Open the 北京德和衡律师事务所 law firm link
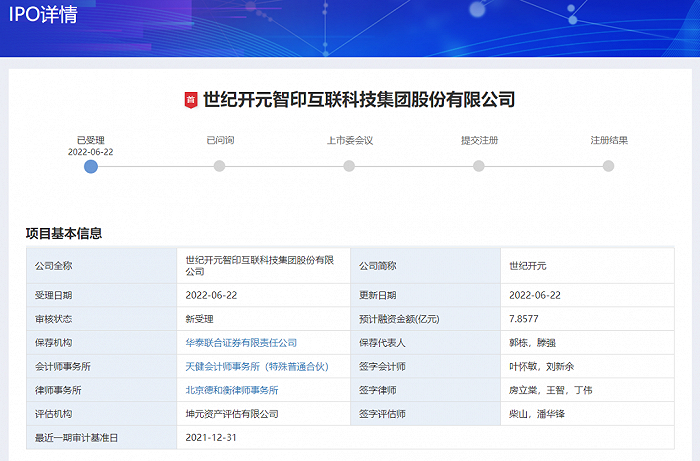Image resolution: width=700 pixels, height=461 pixels. pyautogui.click(x=232, y=390)
